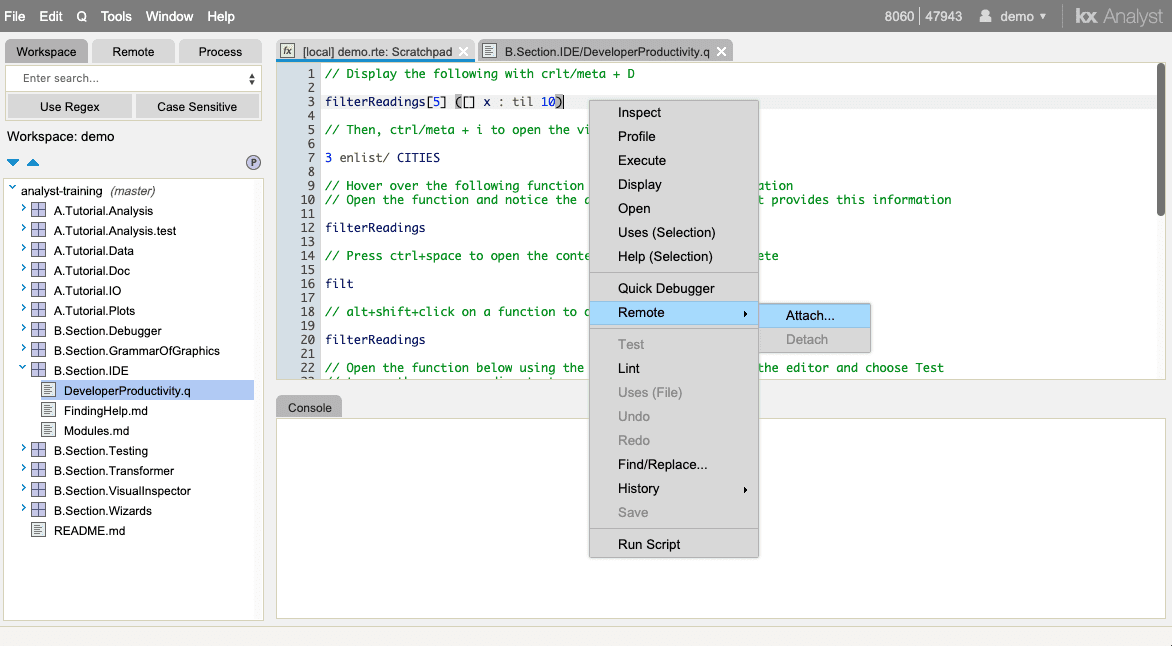
Task: Choose Uses (Selection) in context menu
Action: [x=673, y=233]
